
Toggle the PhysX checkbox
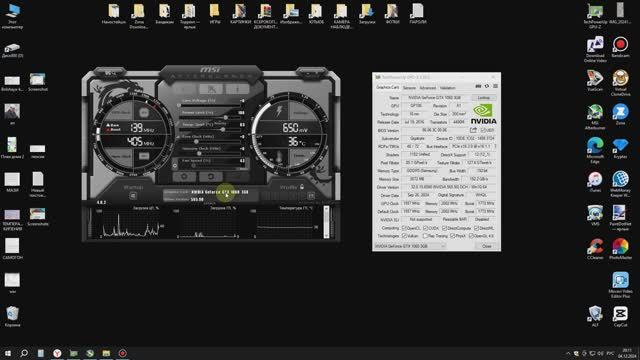pos(452,236)
